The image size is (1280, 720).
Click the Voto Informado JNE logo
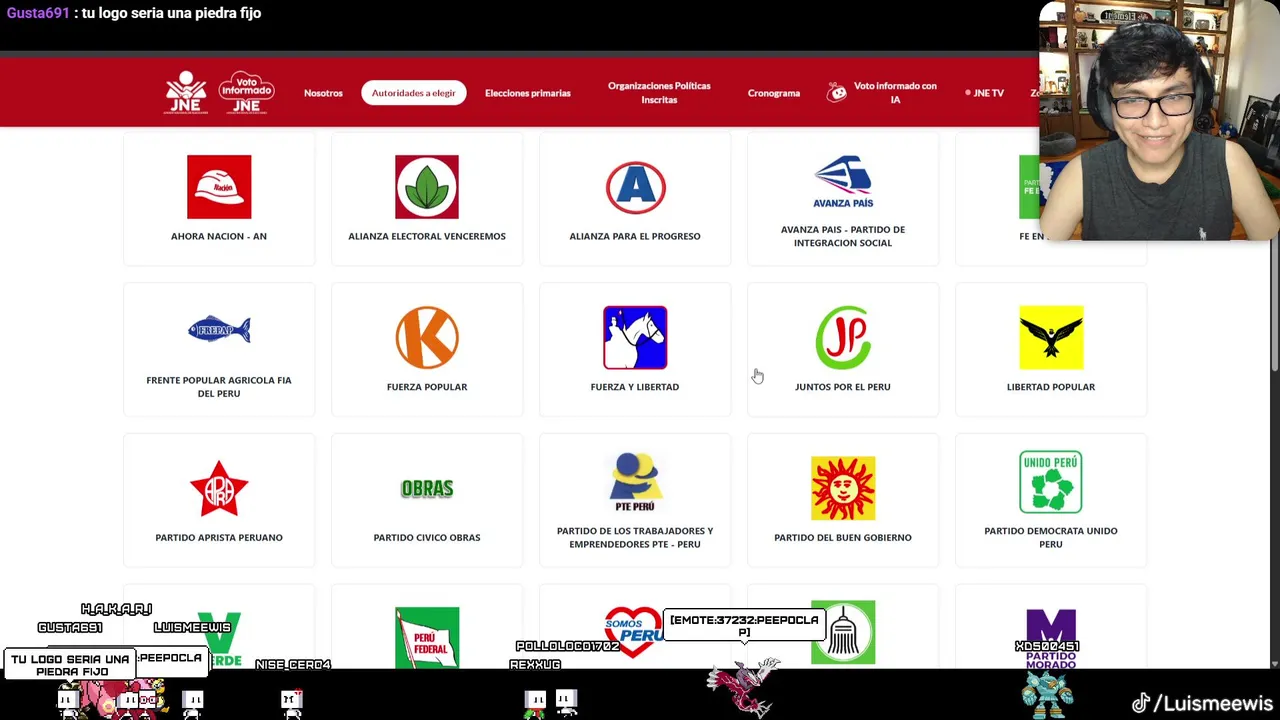[x=246, y=92]
